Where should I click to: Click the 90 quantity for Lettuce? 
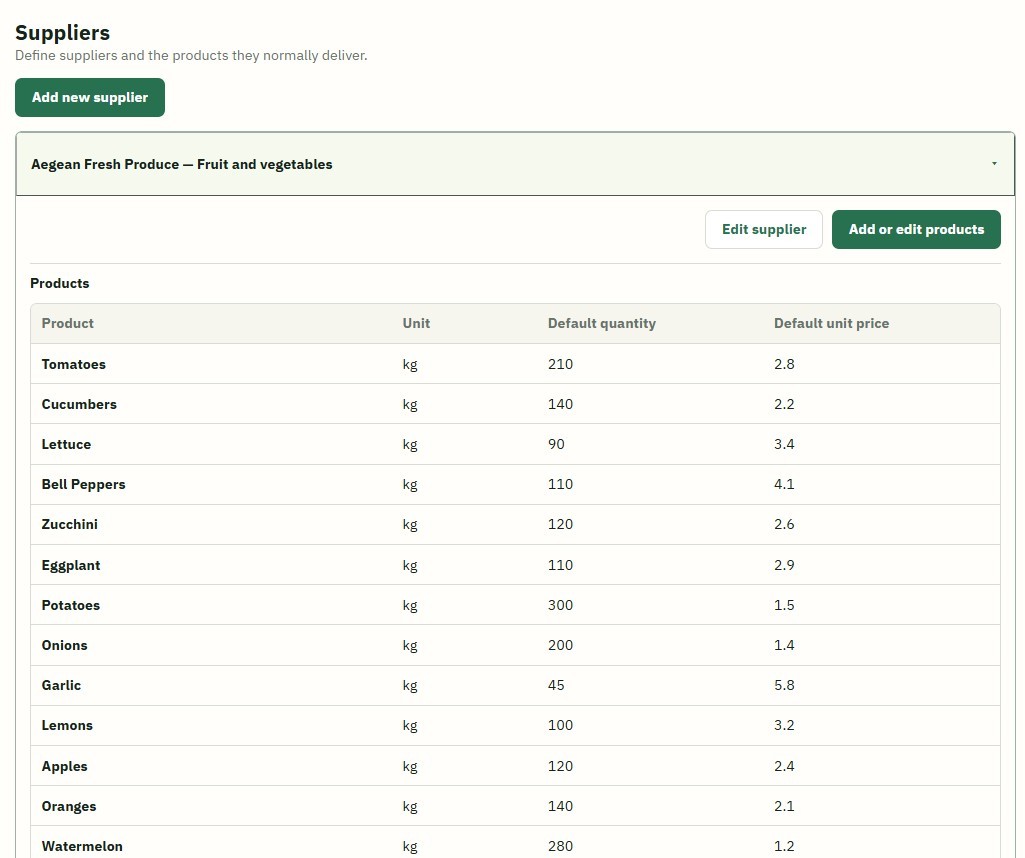pyautogui.click(x=556, y=444)
